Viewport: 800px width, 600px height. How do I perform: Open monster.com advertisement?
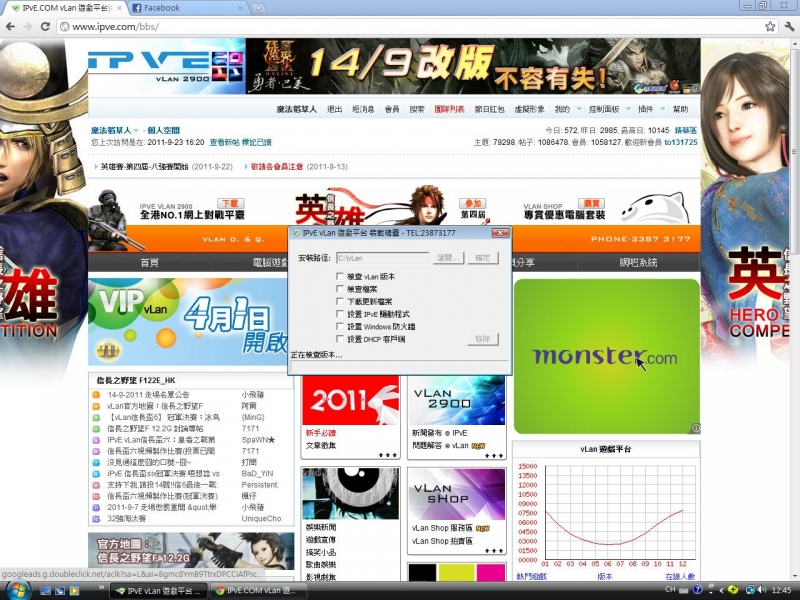click(x=607, y=356)
